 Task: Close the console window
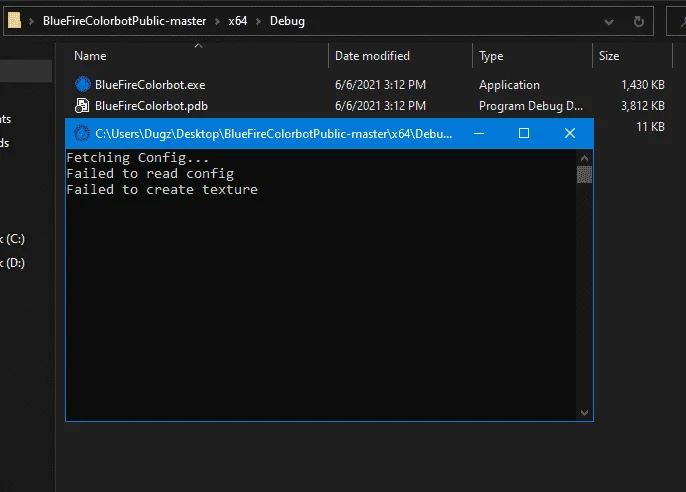pos(570,133)
